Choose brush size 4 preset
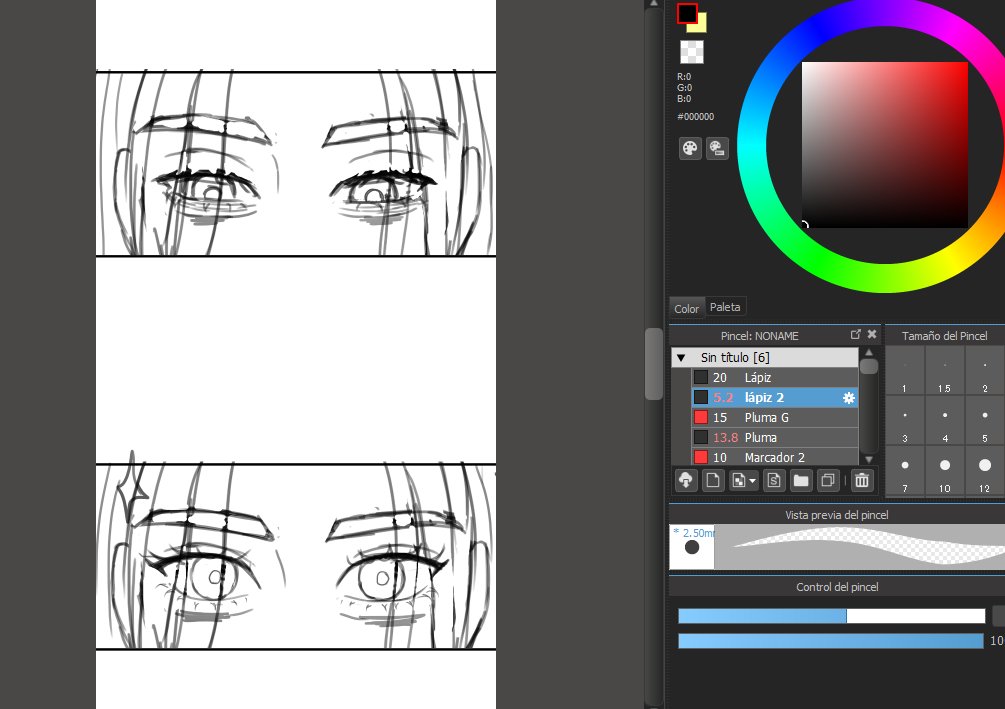Screen dimensions: 1005x709 [x=945, y=421]
